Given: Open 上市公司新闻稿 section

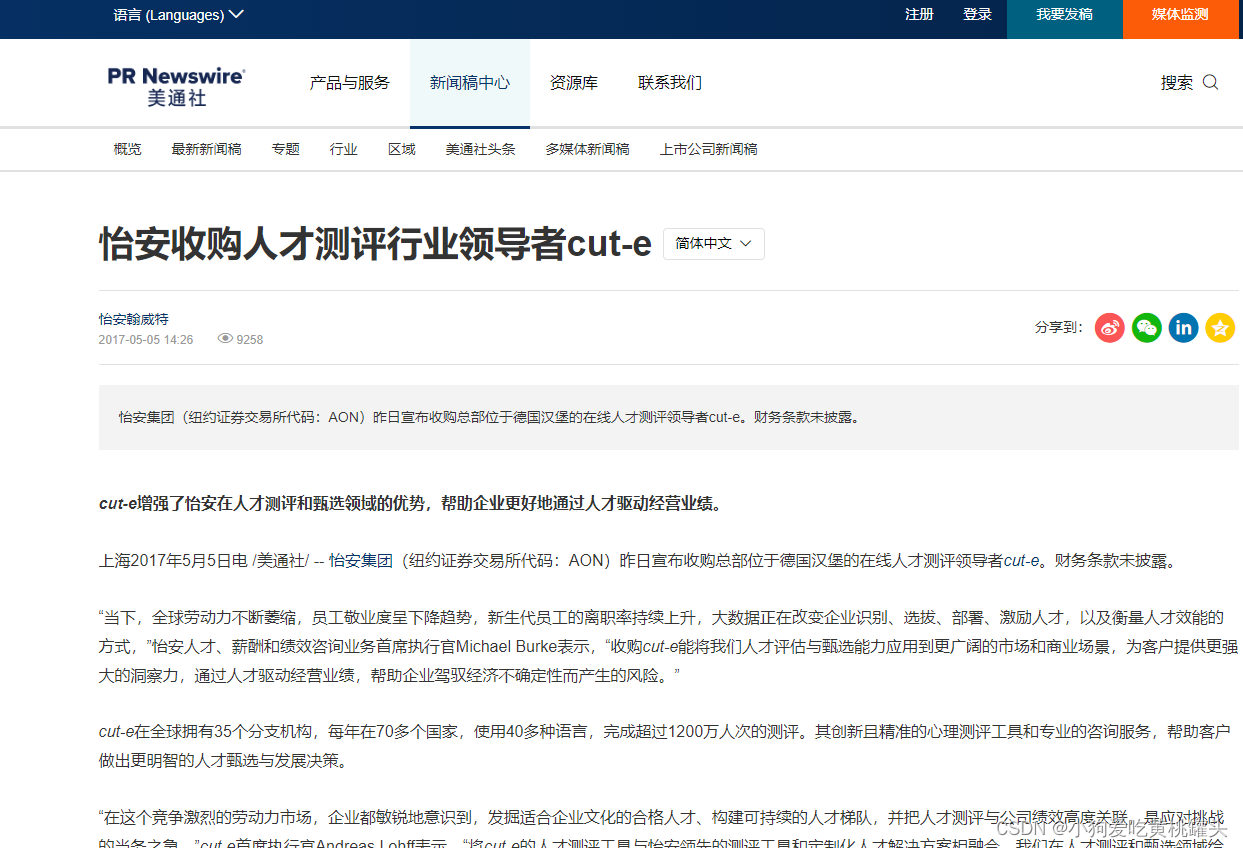Looking at the screenshot, I should coord(708,149).
